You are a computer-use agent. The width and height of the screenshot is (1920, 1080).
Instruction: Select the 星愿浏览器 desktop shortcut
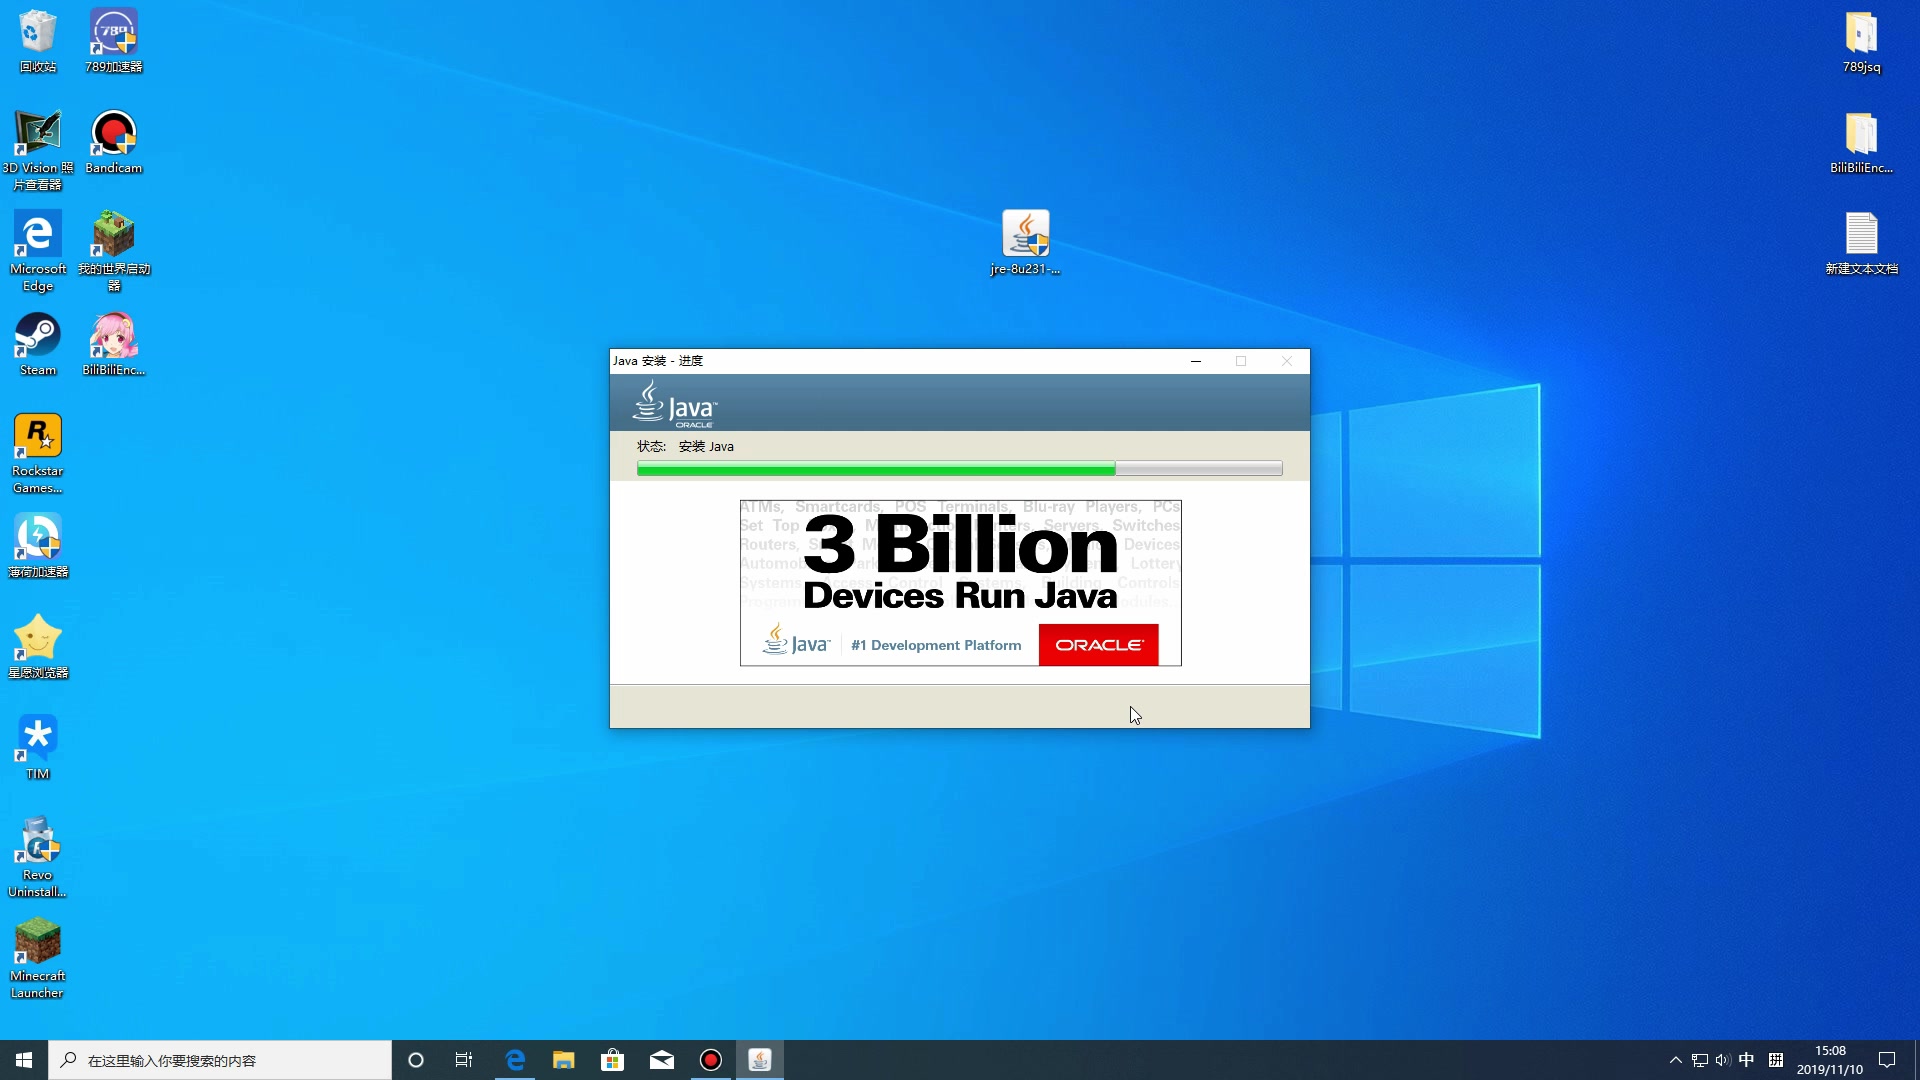click(38, 647)
